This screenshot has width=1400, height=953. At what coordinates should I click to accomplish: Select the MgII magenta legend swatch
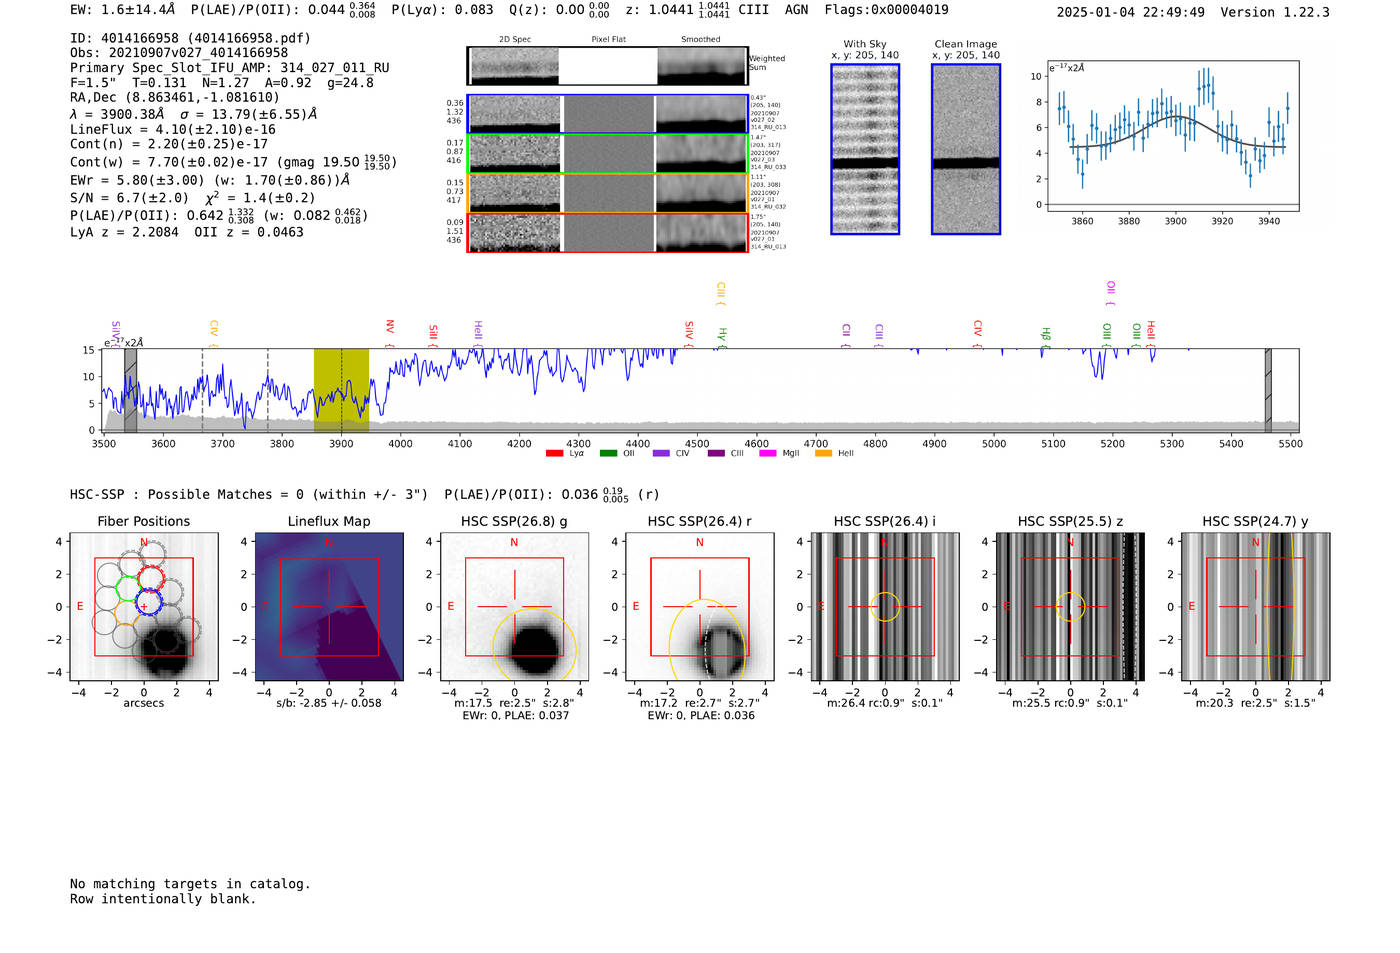767,453
